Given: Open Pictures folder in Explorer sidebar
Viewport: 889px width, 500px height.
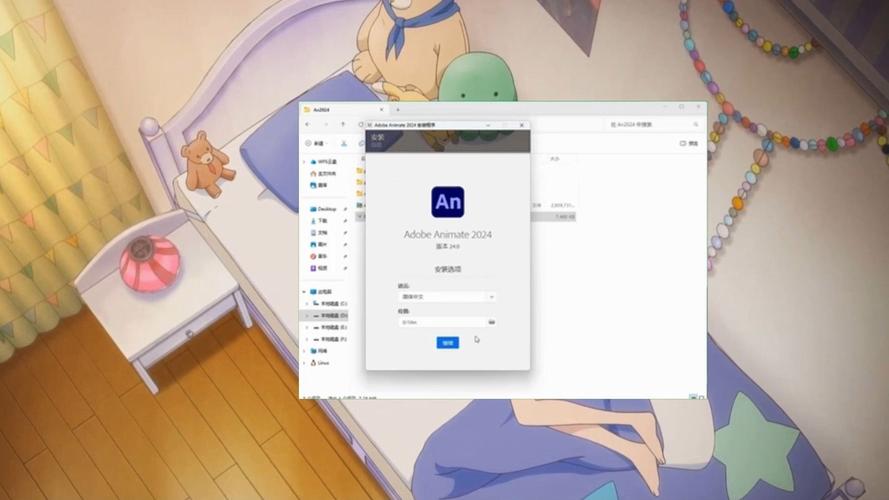Looking at the screenshot, I should click(319, 244).
